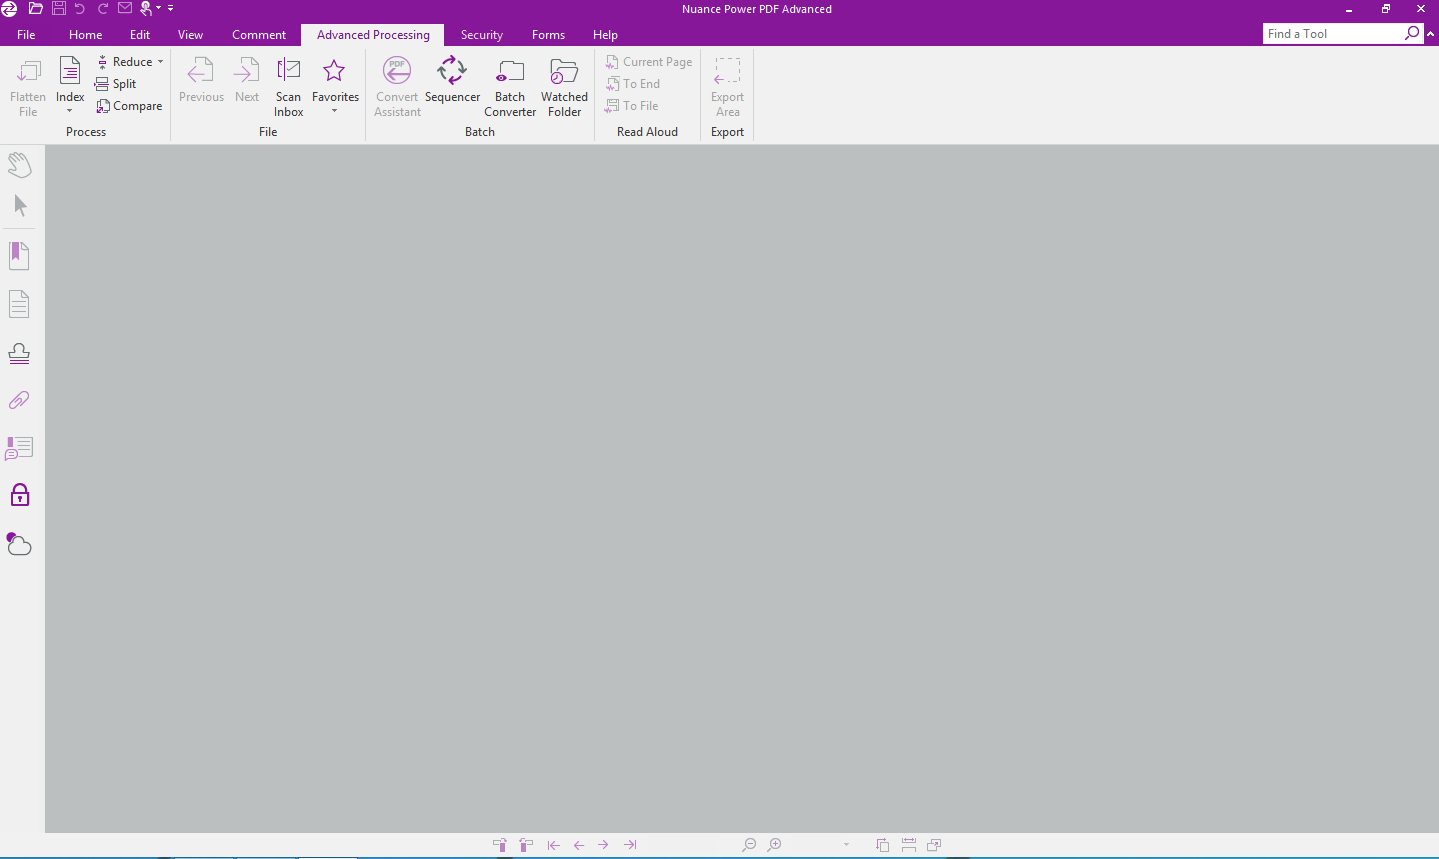The height and width of the screenshot is (859, 1439).
Task: Switch to the Forms tab
Action: pos(548,35)
